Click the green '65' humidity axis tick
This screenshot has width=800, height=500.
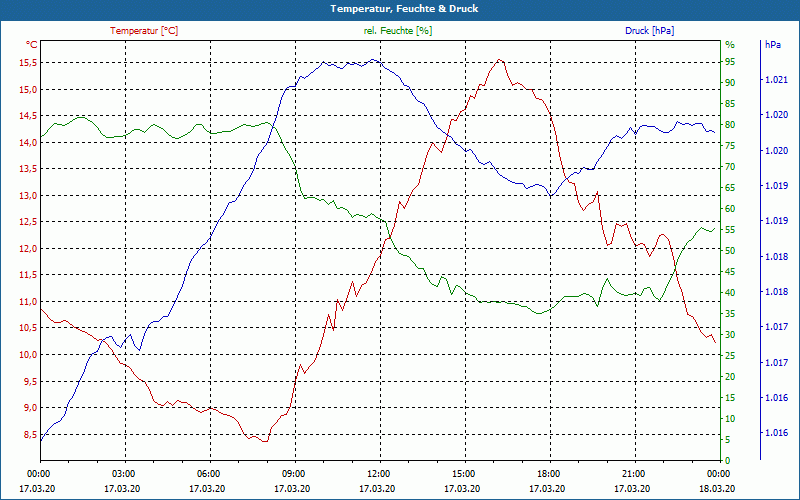pos(730,188)
